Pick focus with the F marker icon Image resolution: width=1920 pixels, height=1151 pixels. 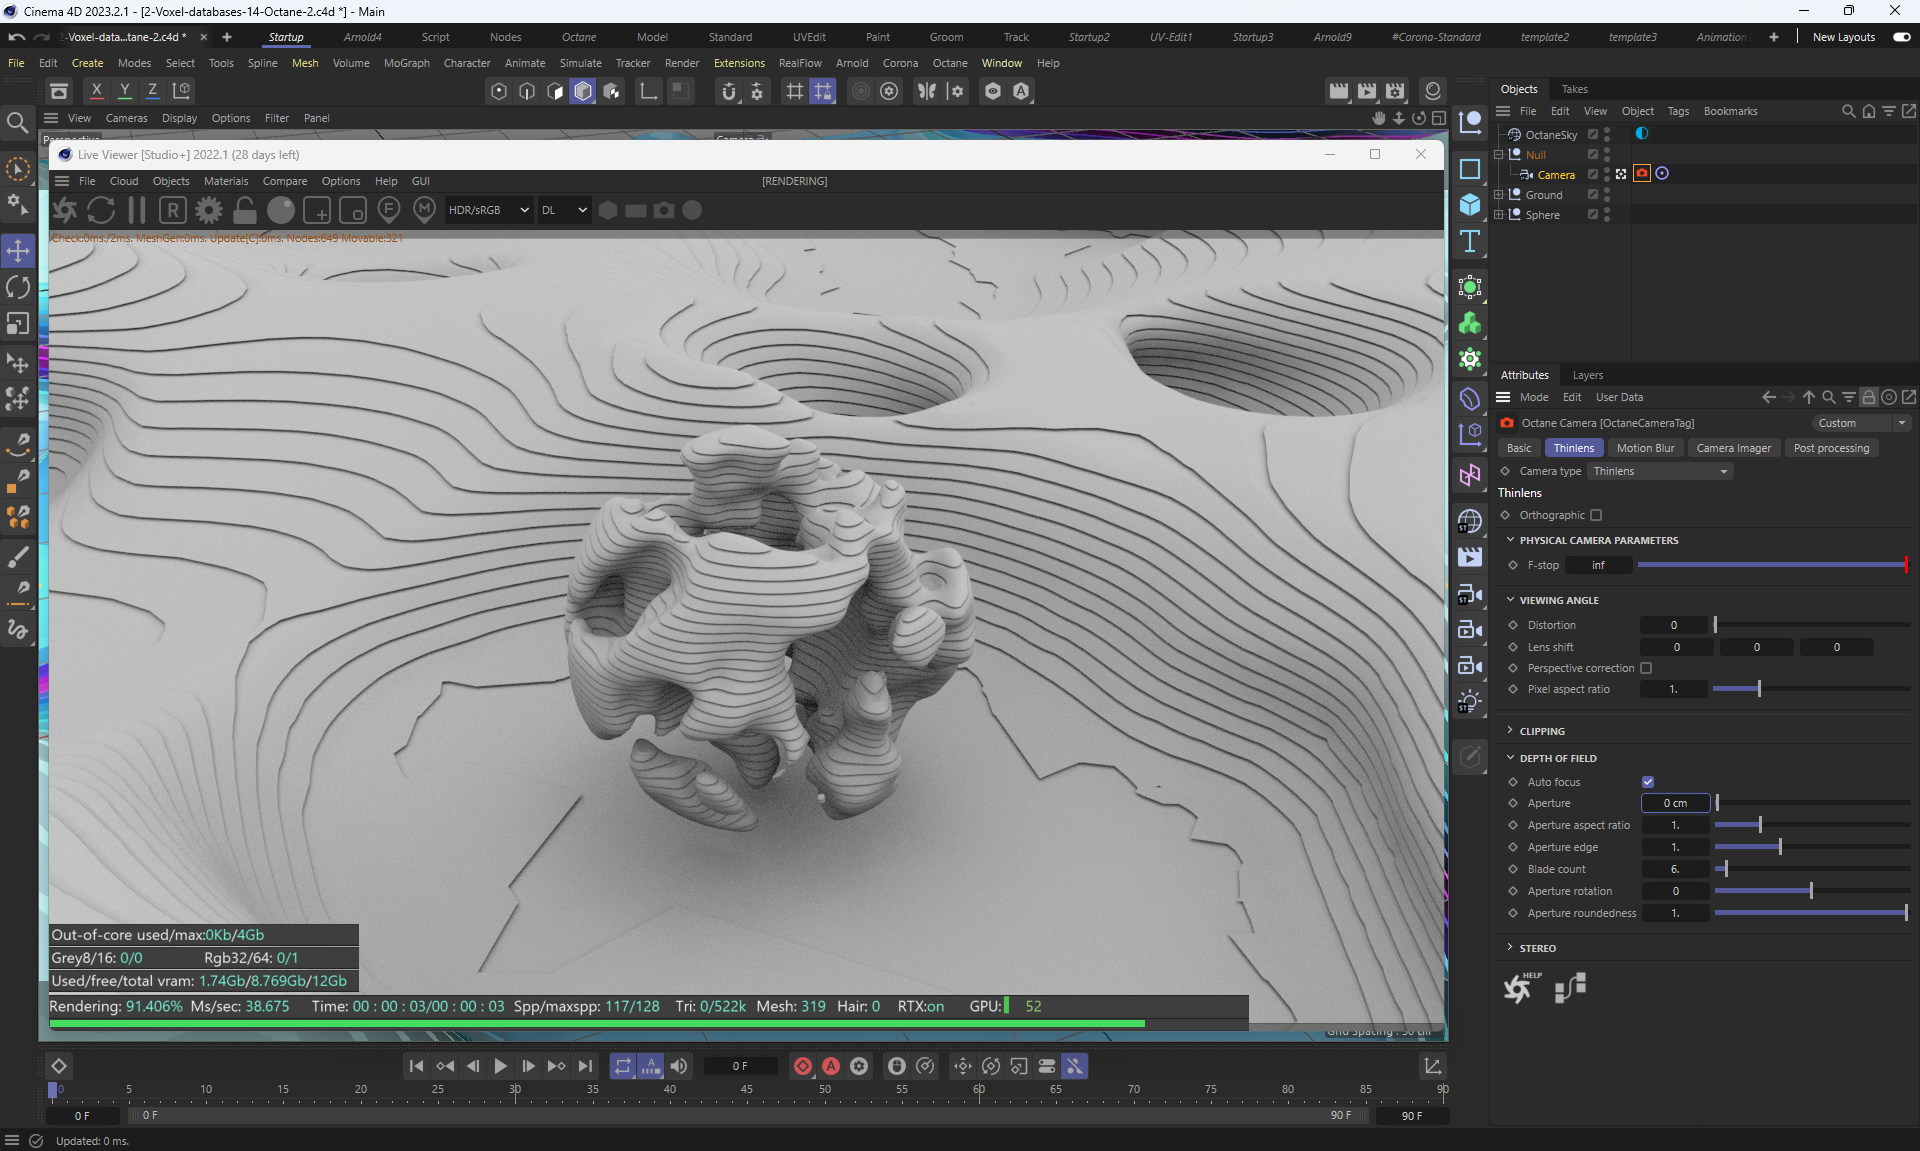tap(389, 210)
